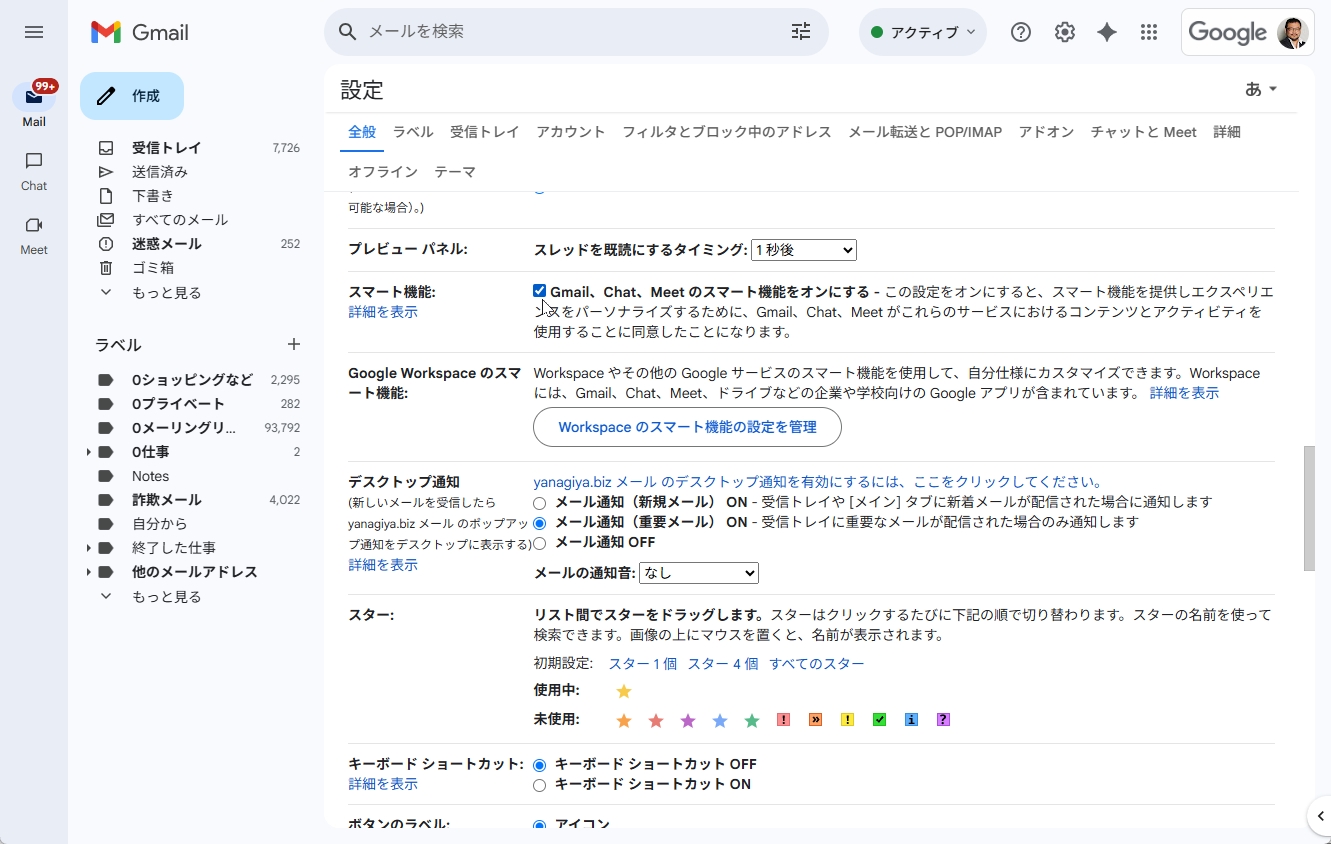Viewport: 1331px width, 844px height.
Task: Click the search options filter icon
Action: pos(801,32)
